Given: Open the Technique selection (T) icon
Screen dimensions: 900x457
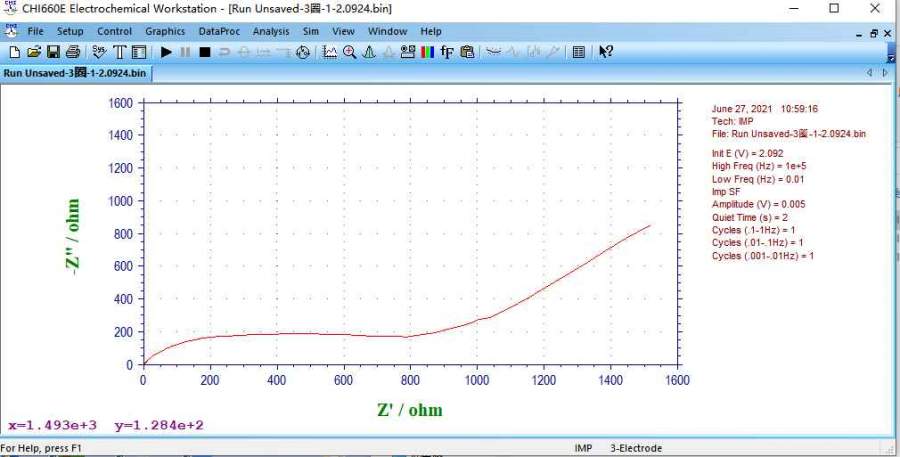Looking at the screenshot, I should tap(119, 52).
